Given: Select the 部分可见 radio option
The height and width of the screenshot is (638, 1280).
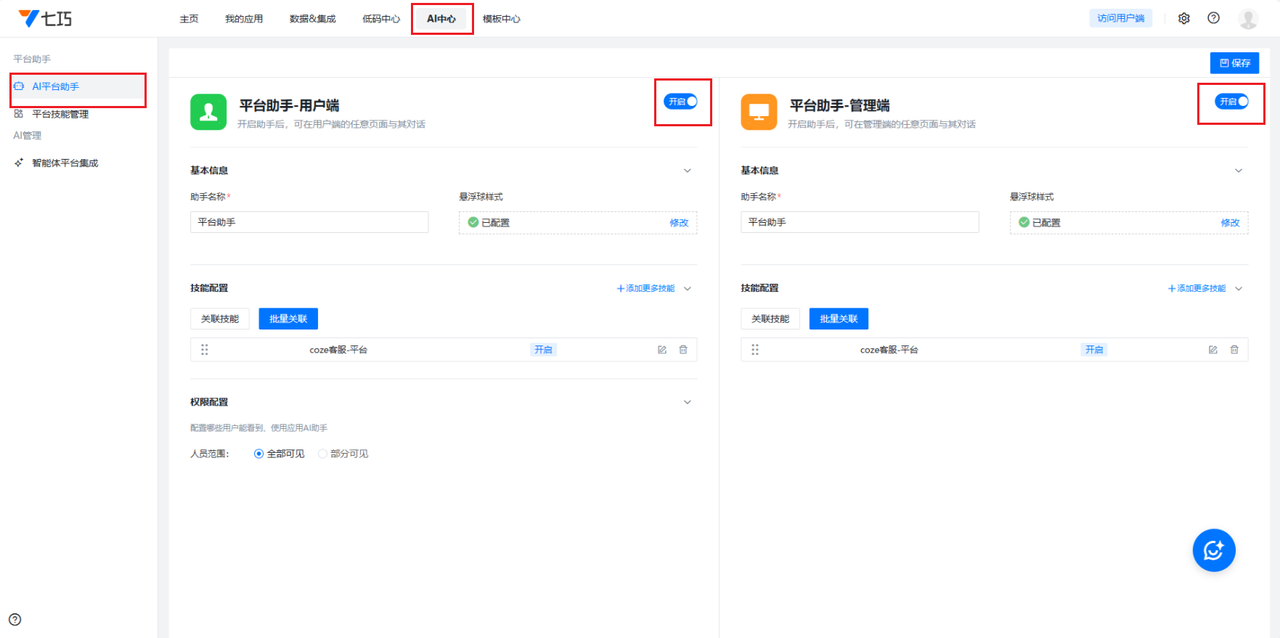Looking at the screenshot, I should (x=323, y=454).
